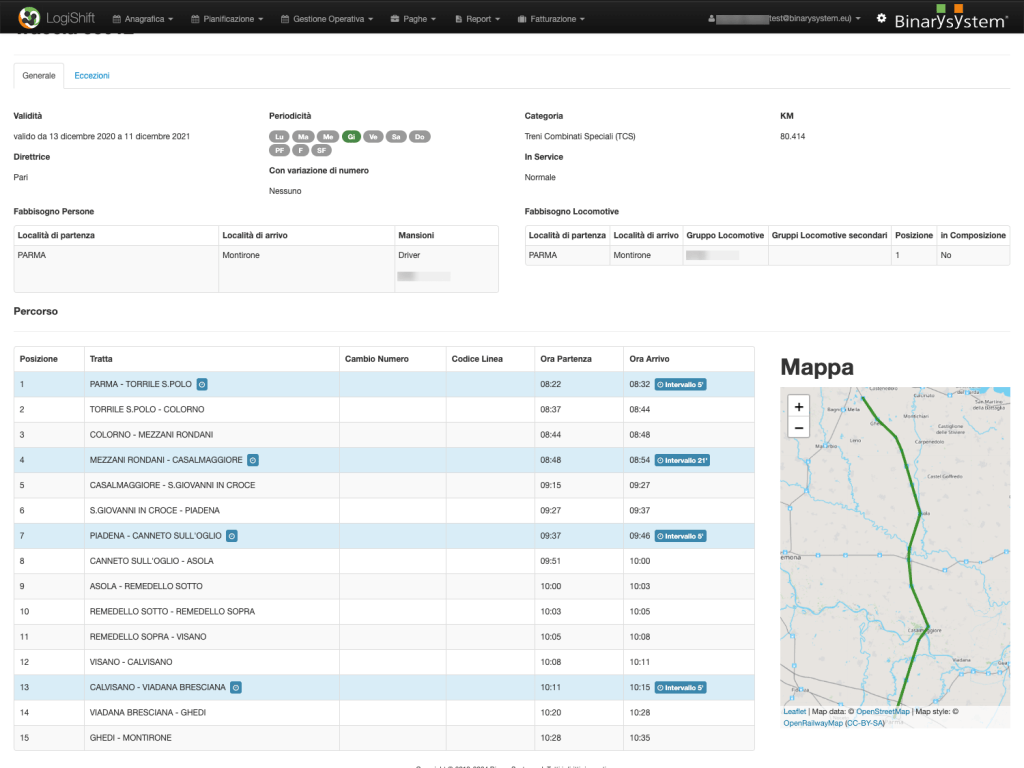Select row REMEDELLO SOPRA - VISANO
Image resolution: width=1024 pixels, height=768 pixels.
pos(384,637)
